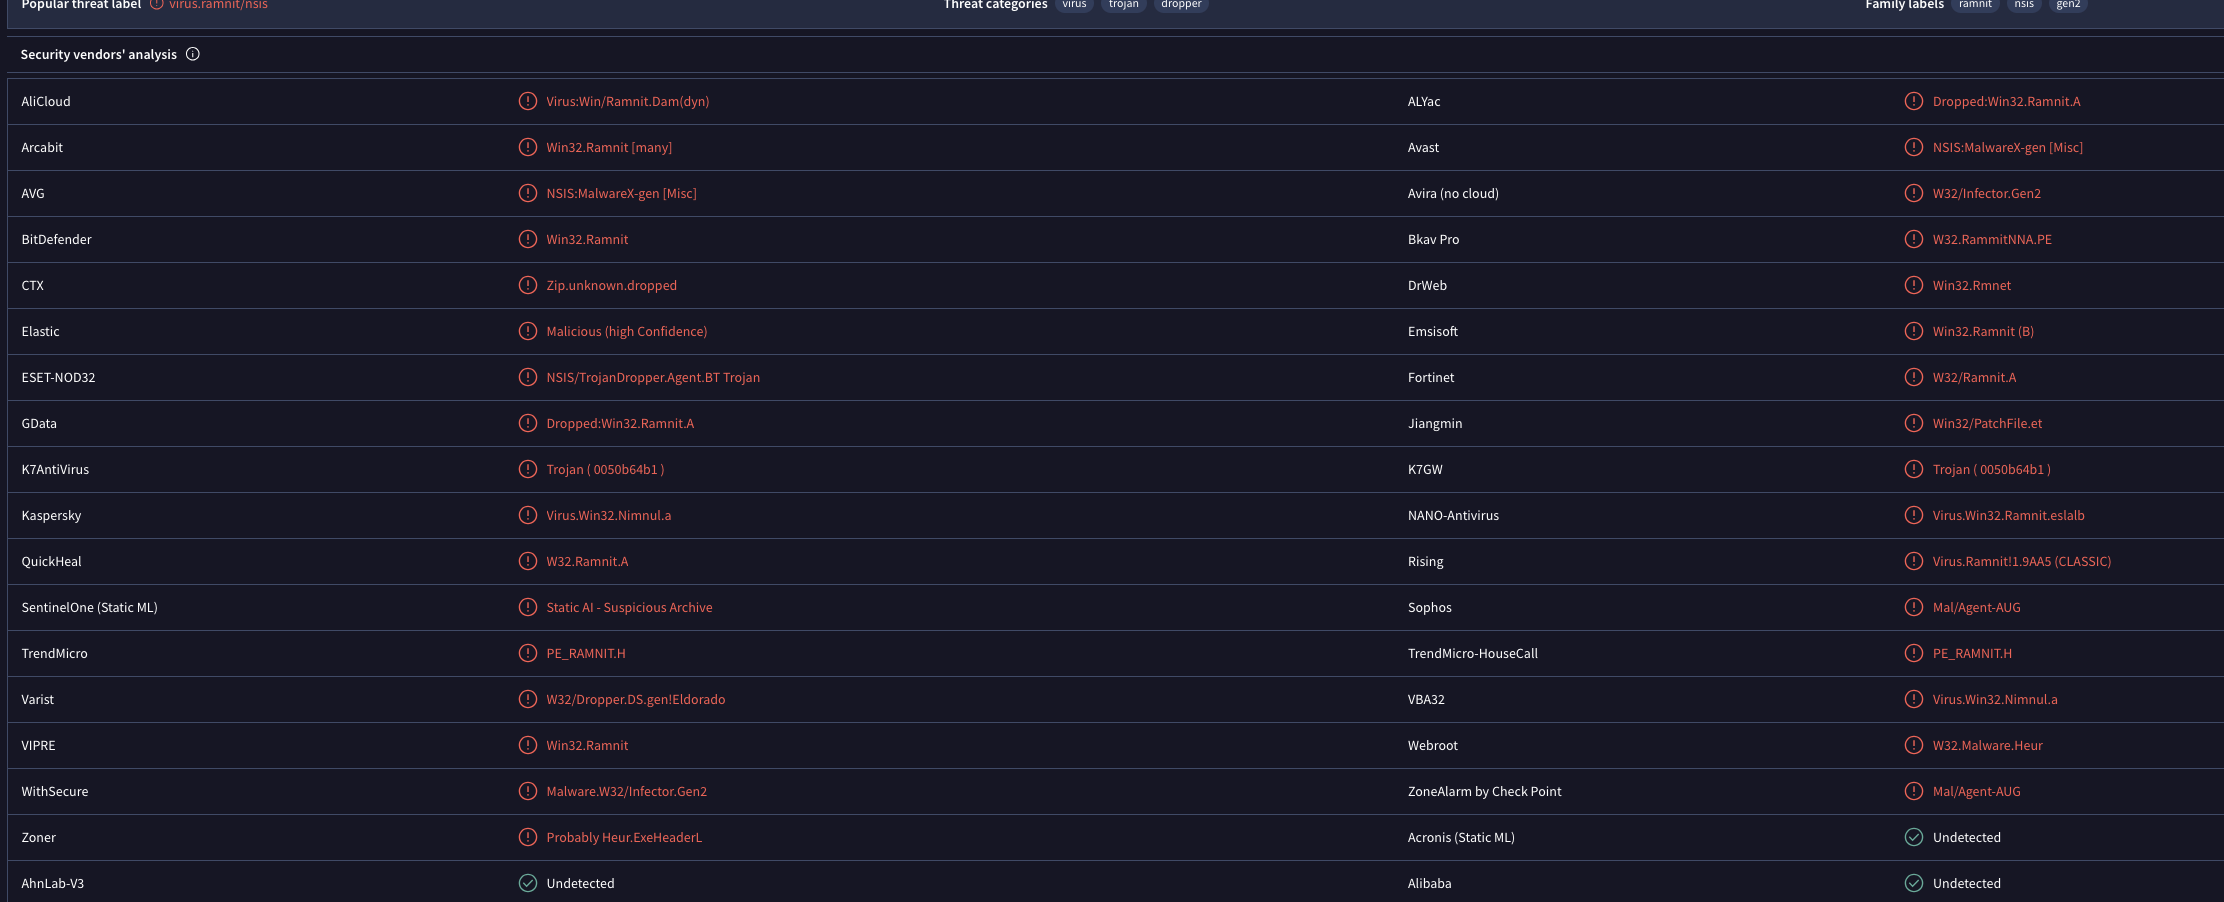Click the alert icon in the Jiangmin row

pos(1914,423)
